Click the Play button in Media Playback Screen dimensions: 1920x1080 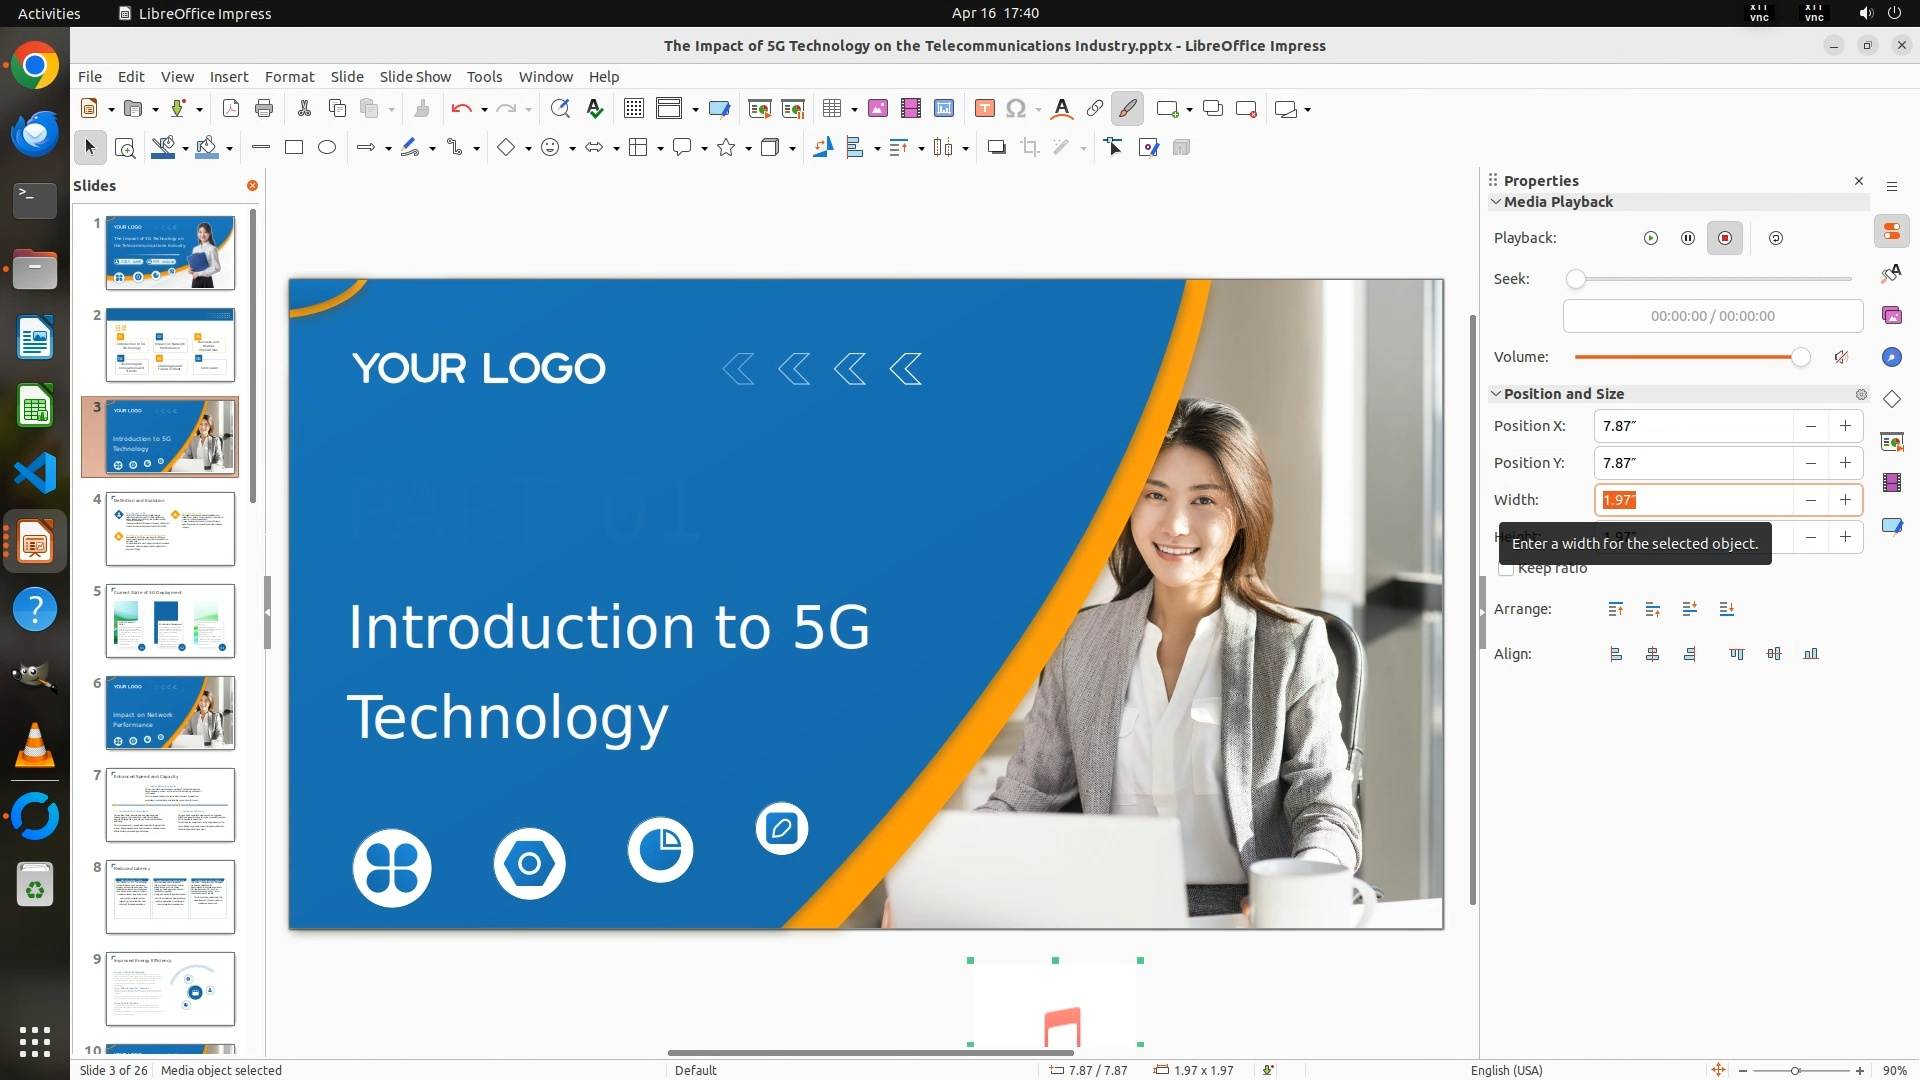pyautogui.click(x=1651, y=238)
